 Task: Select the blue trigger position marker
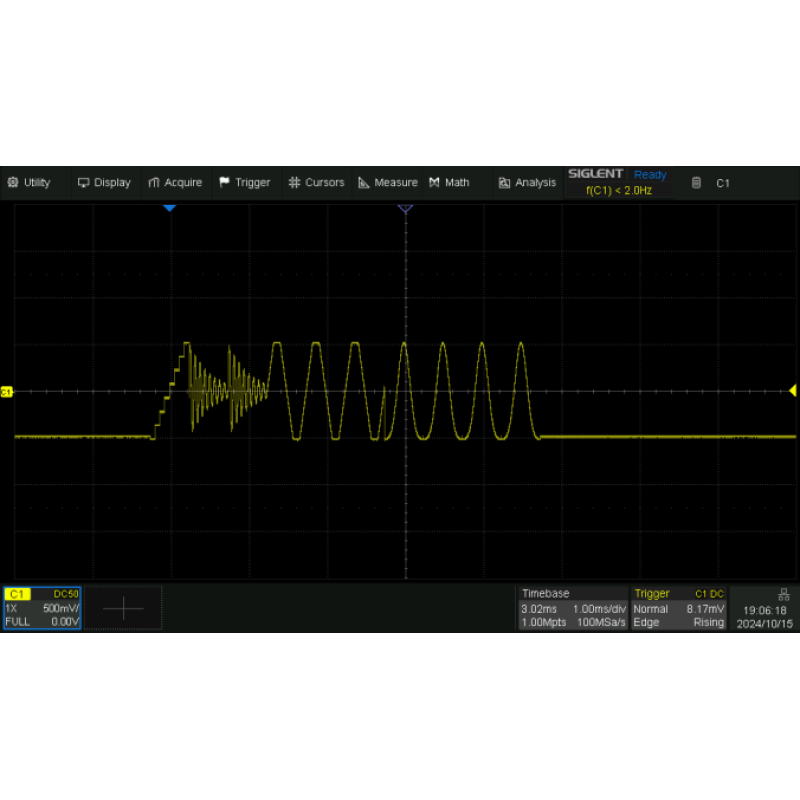coord(170,208)
